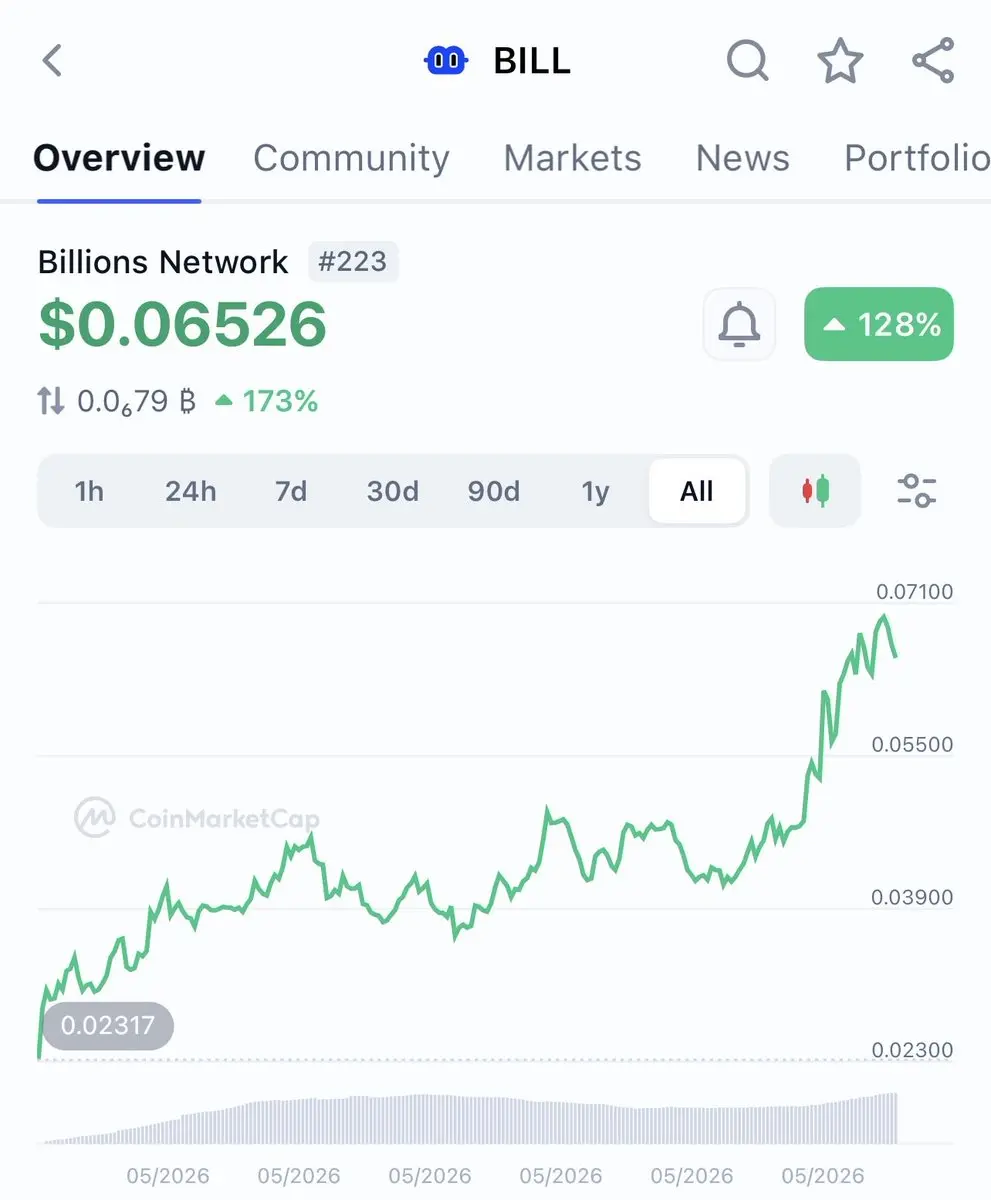Swap price currency using arrows icon
Viewport: 991px width, 1200px height.
[x=51, y=402]
